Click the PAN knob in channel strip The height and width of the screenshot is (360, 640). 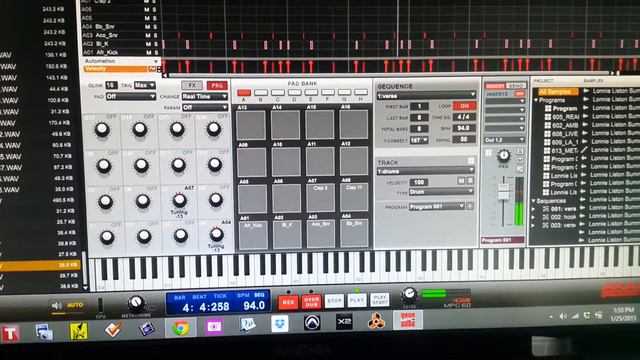pyautogui.click(x=504, y=155)
